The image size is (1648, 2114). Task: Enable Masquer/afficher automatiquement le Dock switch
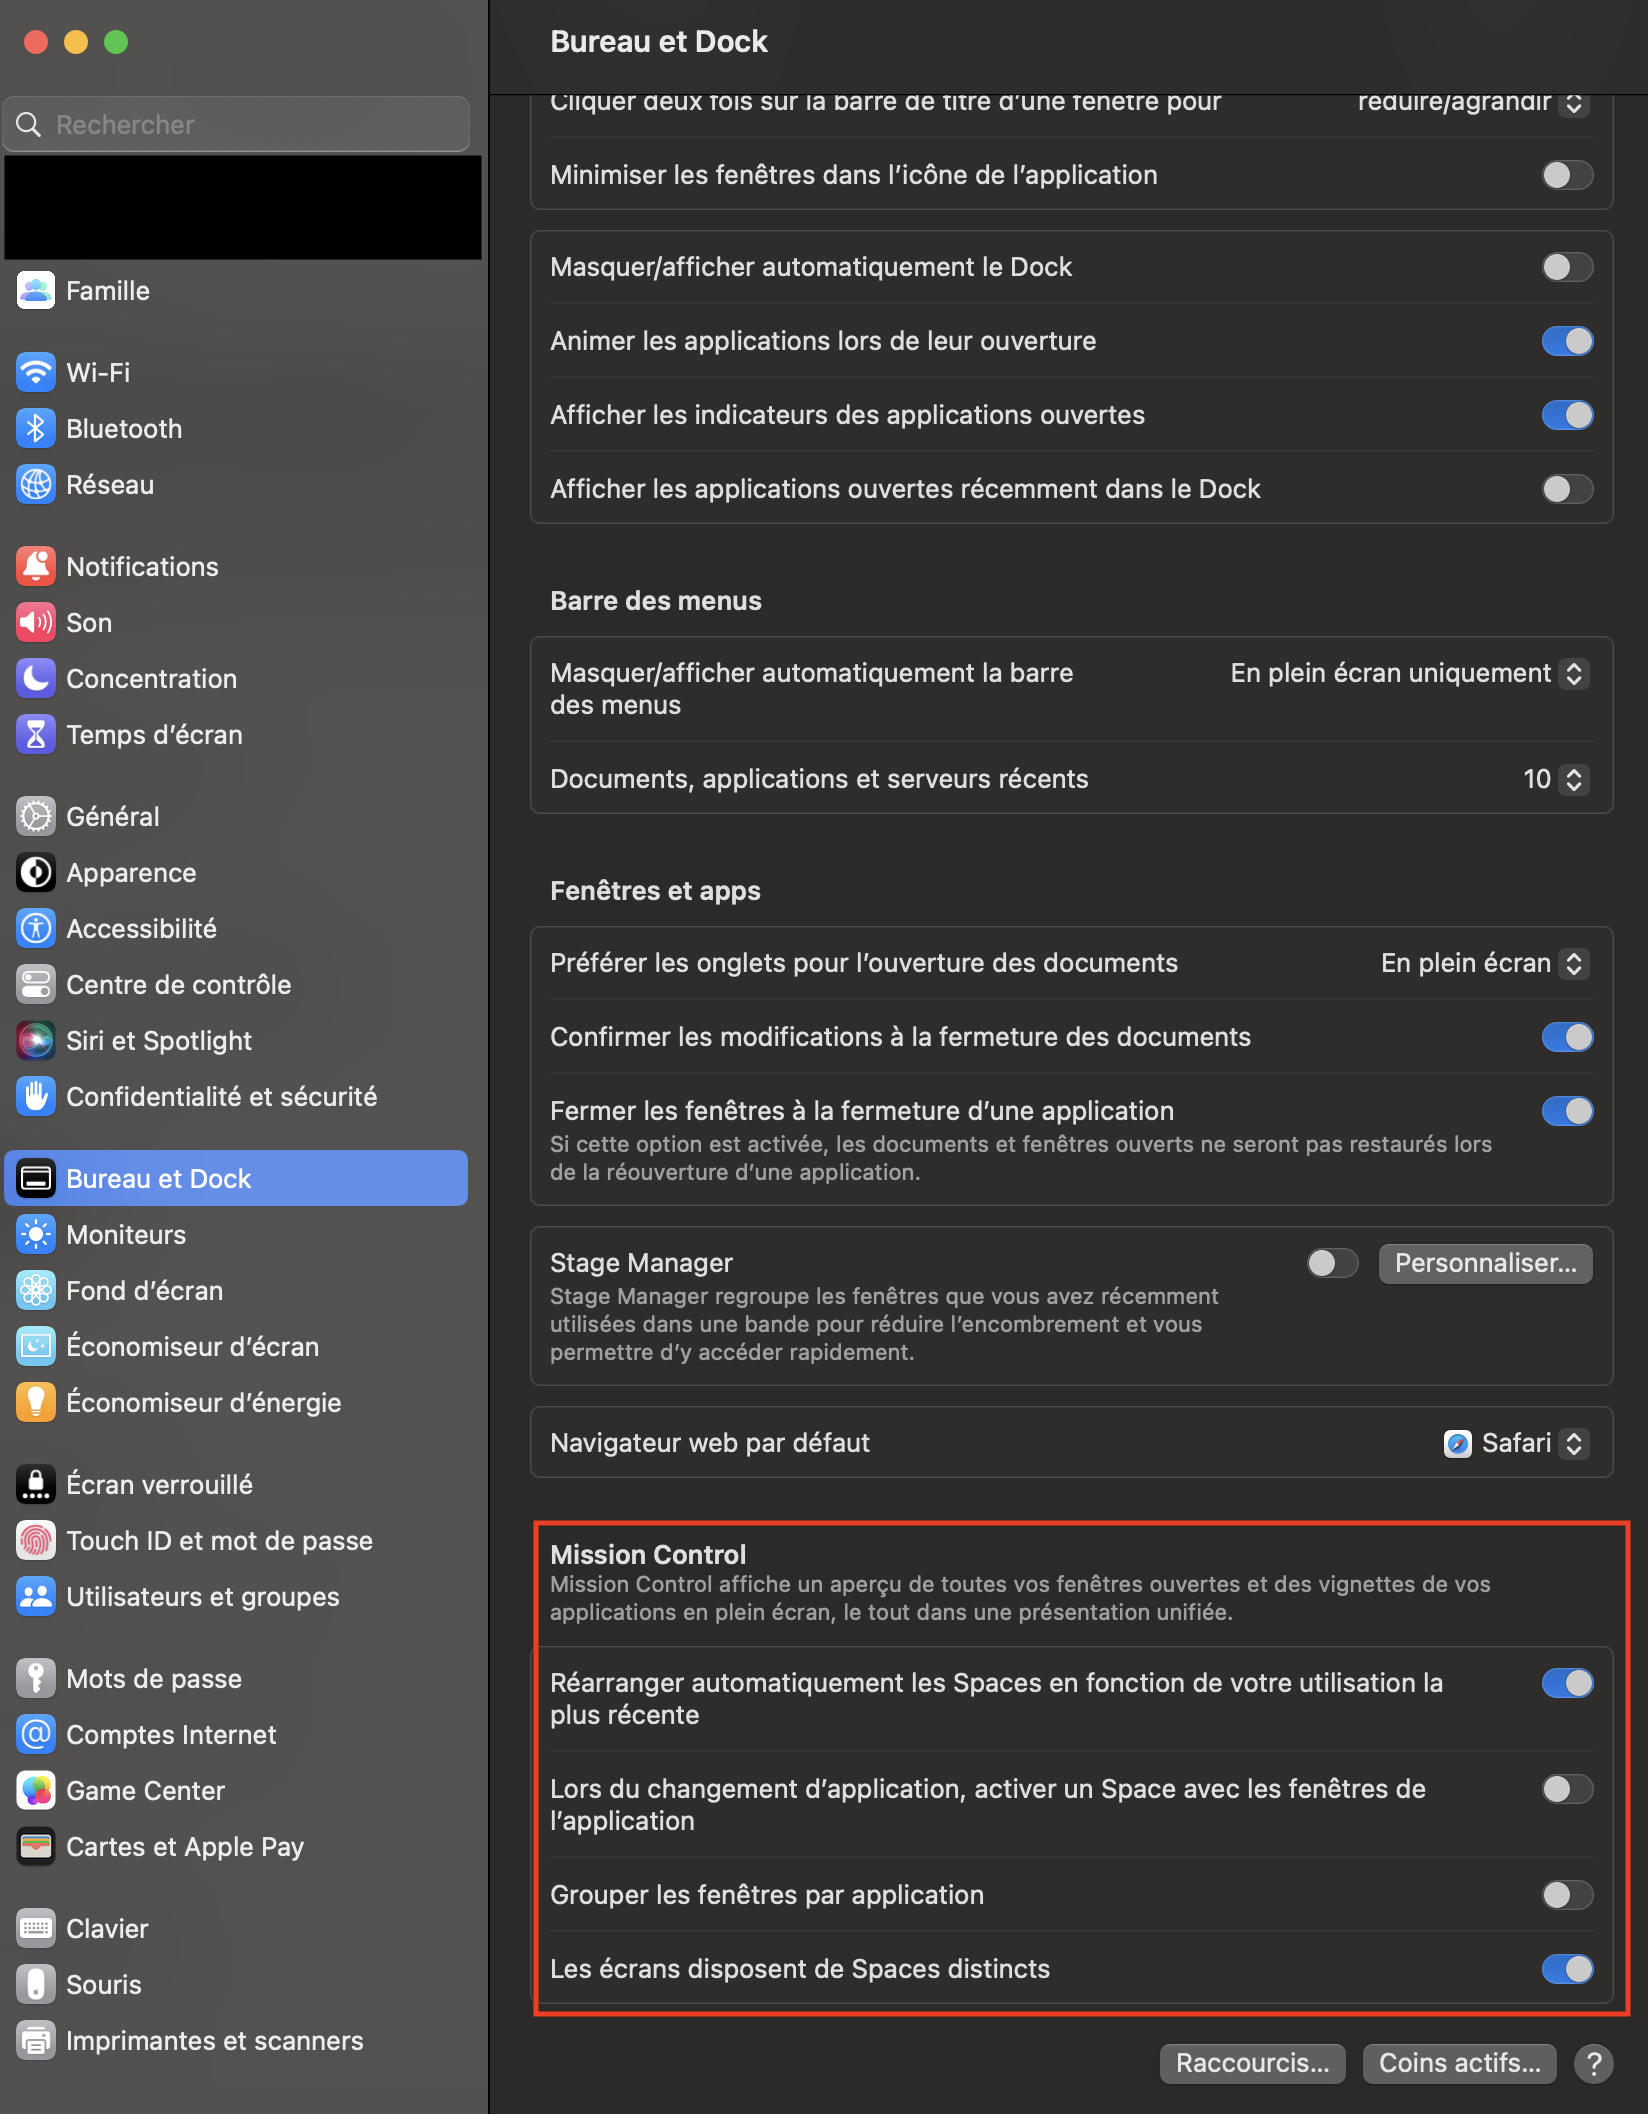(1567, 267)
